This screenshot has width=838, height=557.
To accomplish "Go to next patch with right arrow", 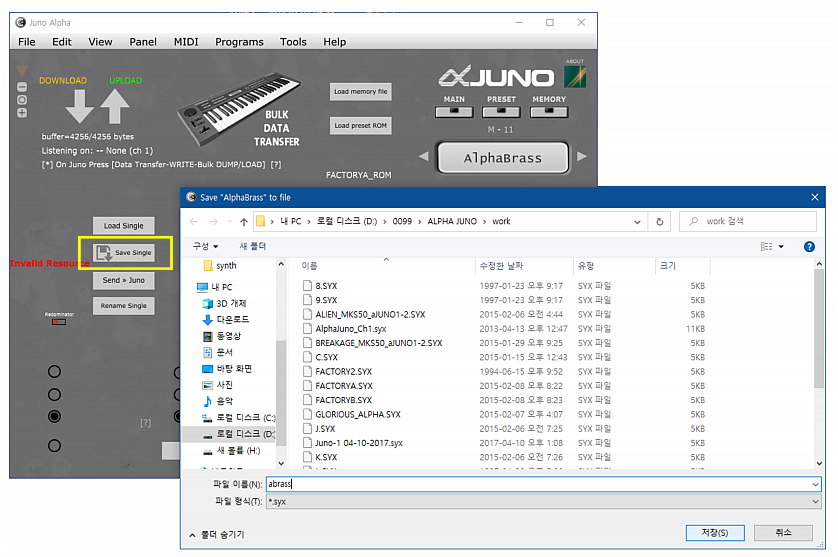I will pyautogui.click(x=582, y=157).
